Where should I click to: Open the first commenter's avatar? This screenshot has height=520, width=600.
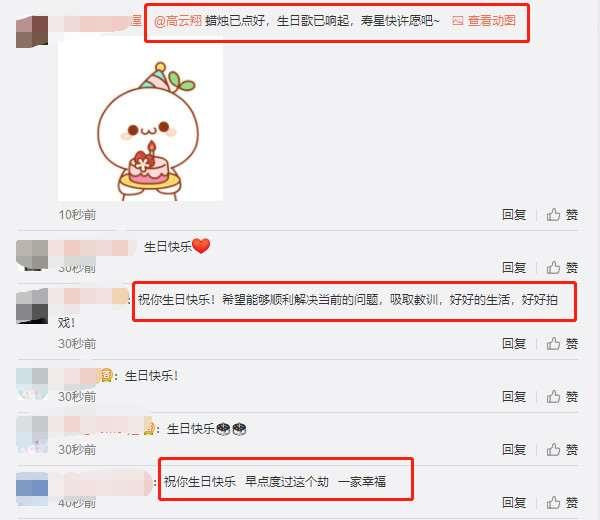pos(32,32)
